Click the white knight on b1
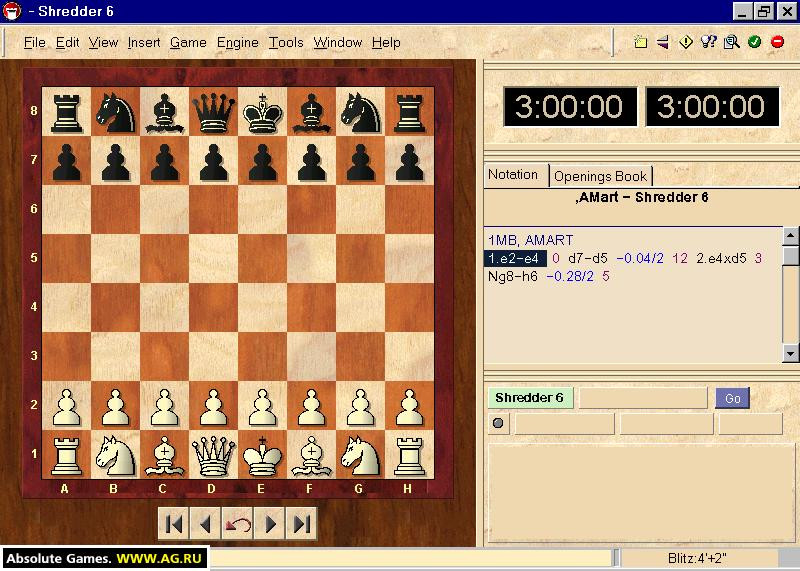The image size is (800, 571). [x=115, y=455]
